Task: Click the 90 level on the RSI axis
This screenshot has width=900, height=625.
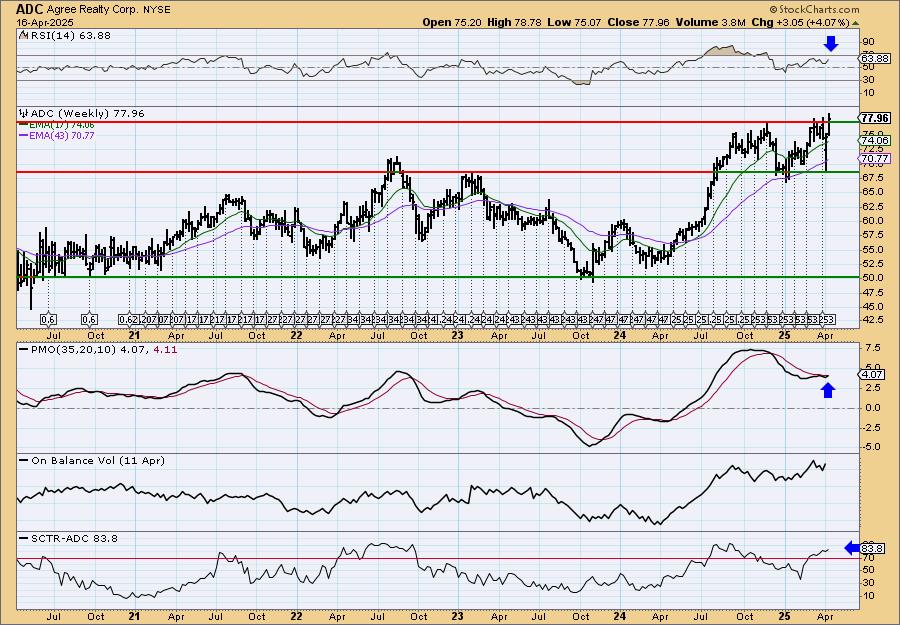Action: 868,42
